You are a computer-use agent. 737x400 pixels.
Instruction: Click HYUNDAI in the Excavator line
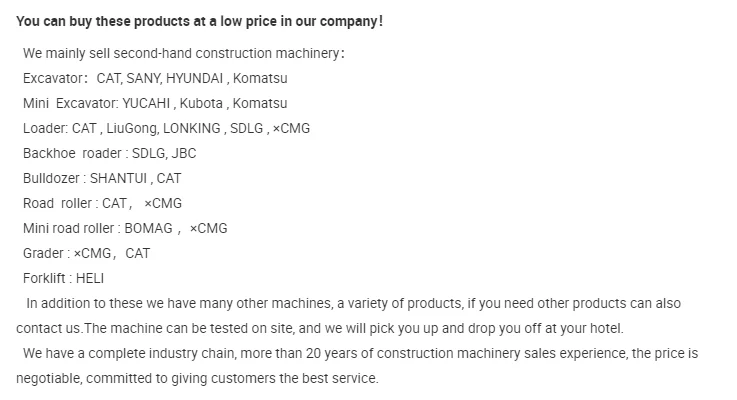point(195,78)
